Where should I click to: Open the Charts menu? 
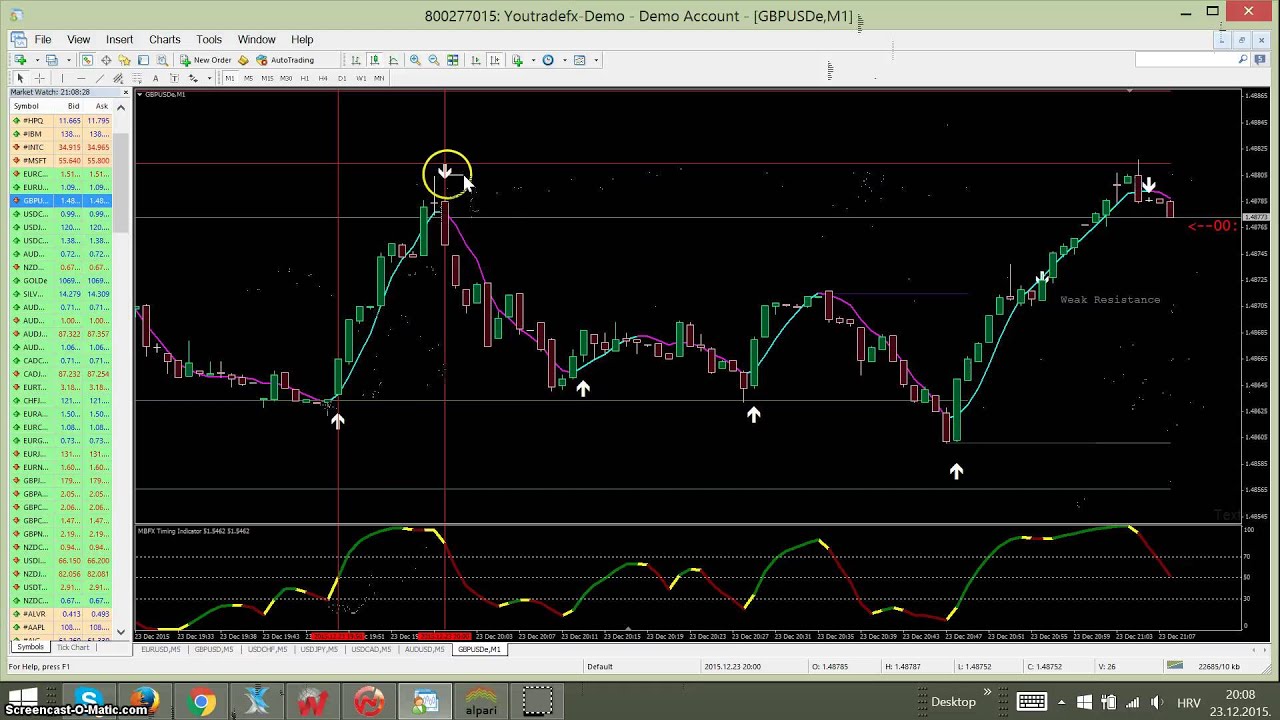point(165,39)
